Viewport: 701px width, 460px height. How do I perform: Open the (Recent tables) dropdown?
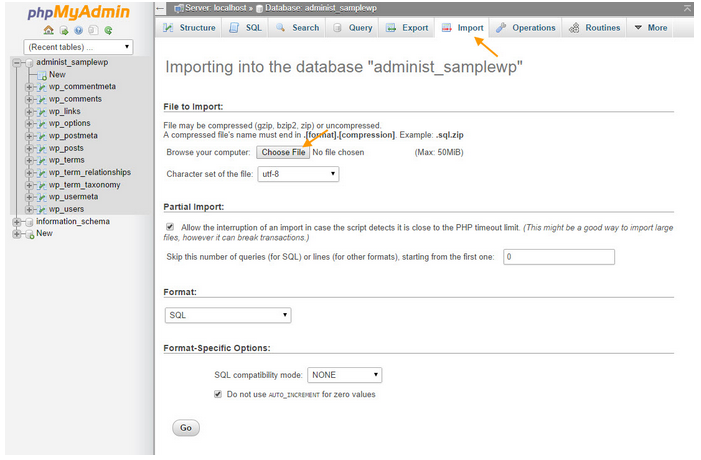tap(78, 47)
